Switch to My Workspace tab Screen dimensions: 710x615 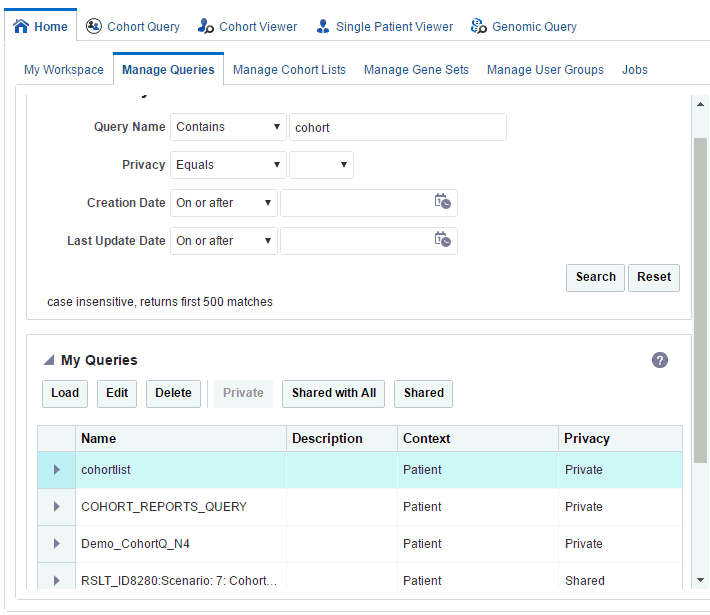64,70
